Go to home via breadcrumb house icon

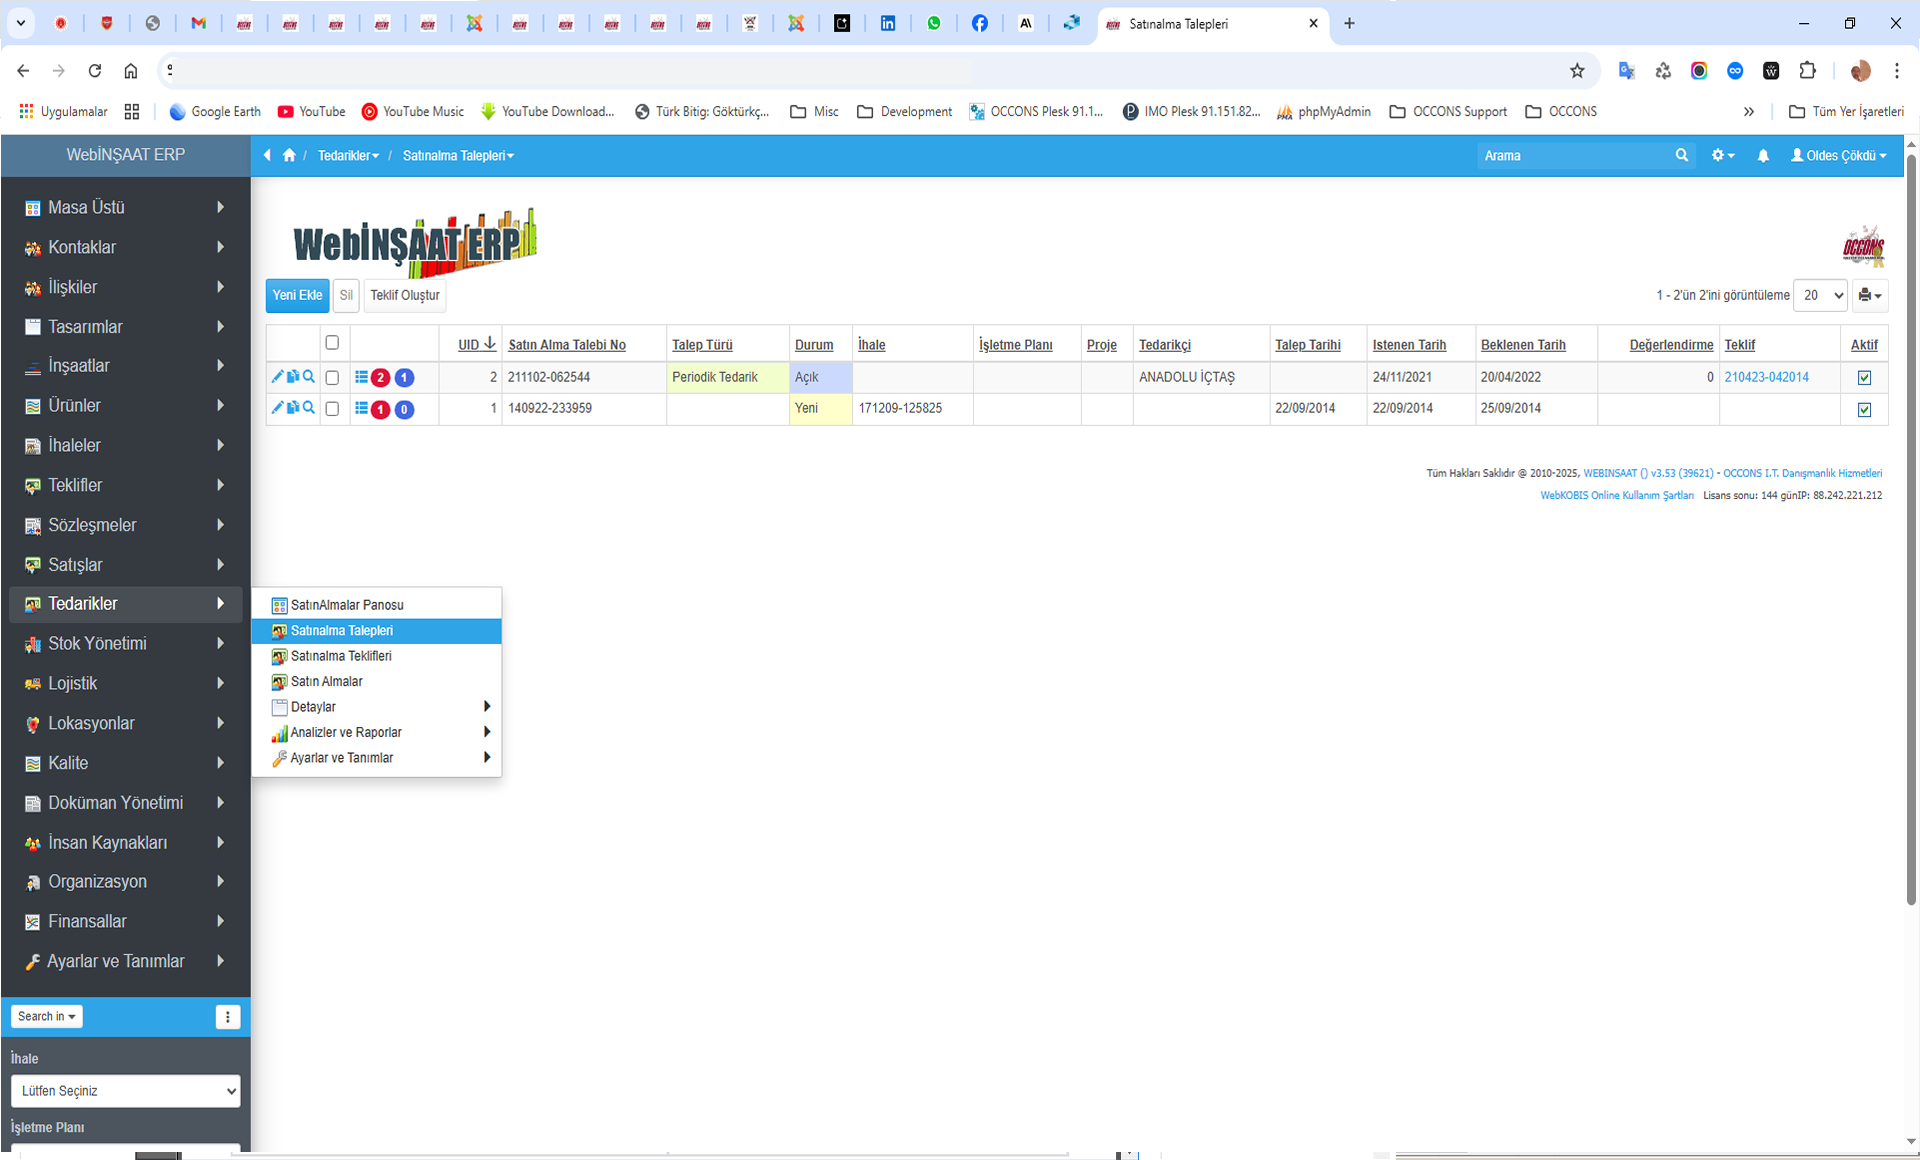pyautogui.click(x=289, y=155)
